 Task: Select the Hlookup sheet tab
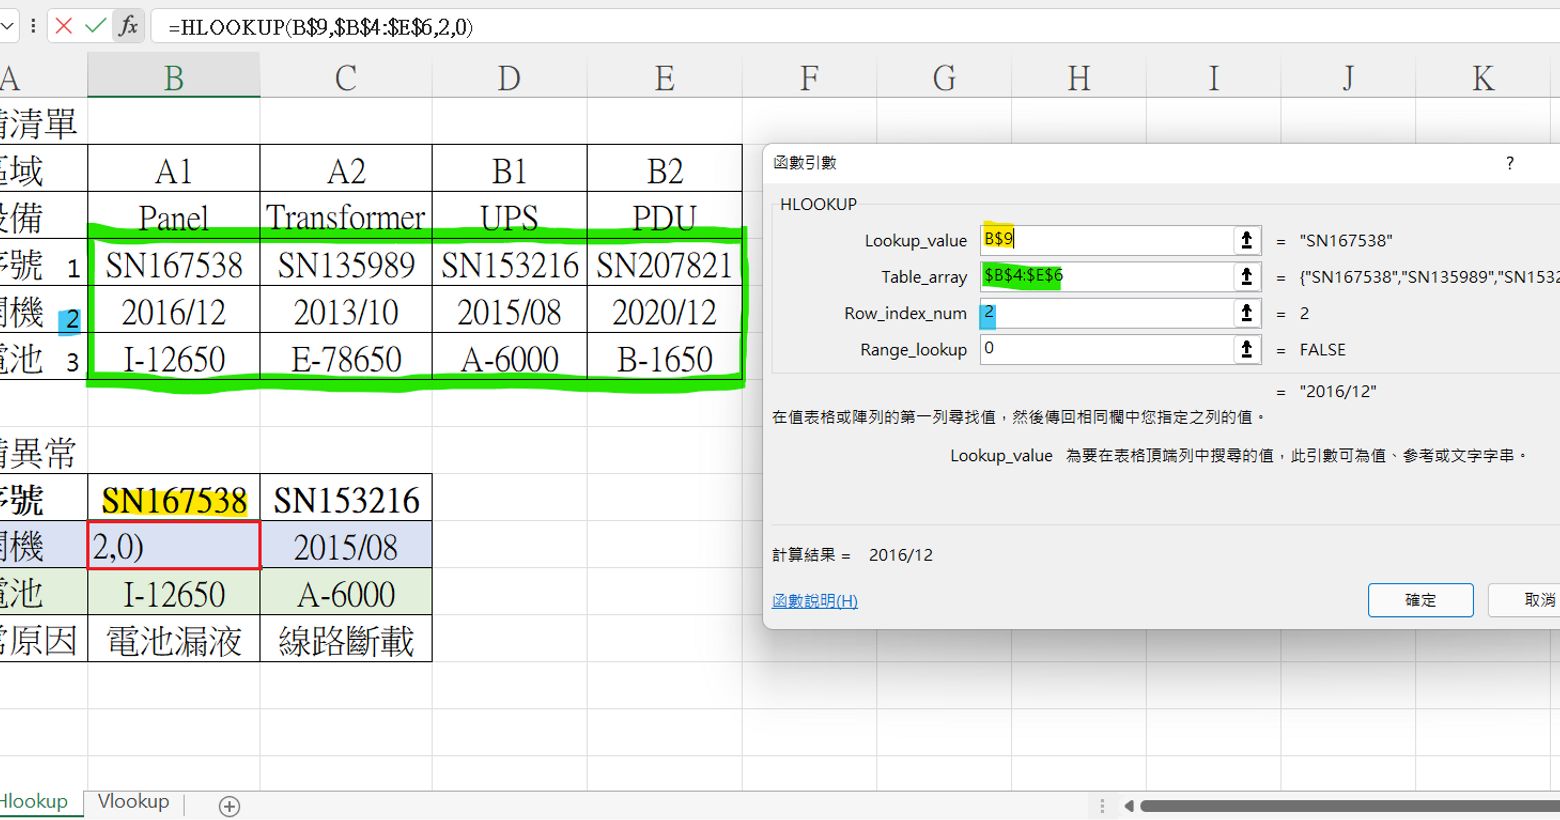35,802
